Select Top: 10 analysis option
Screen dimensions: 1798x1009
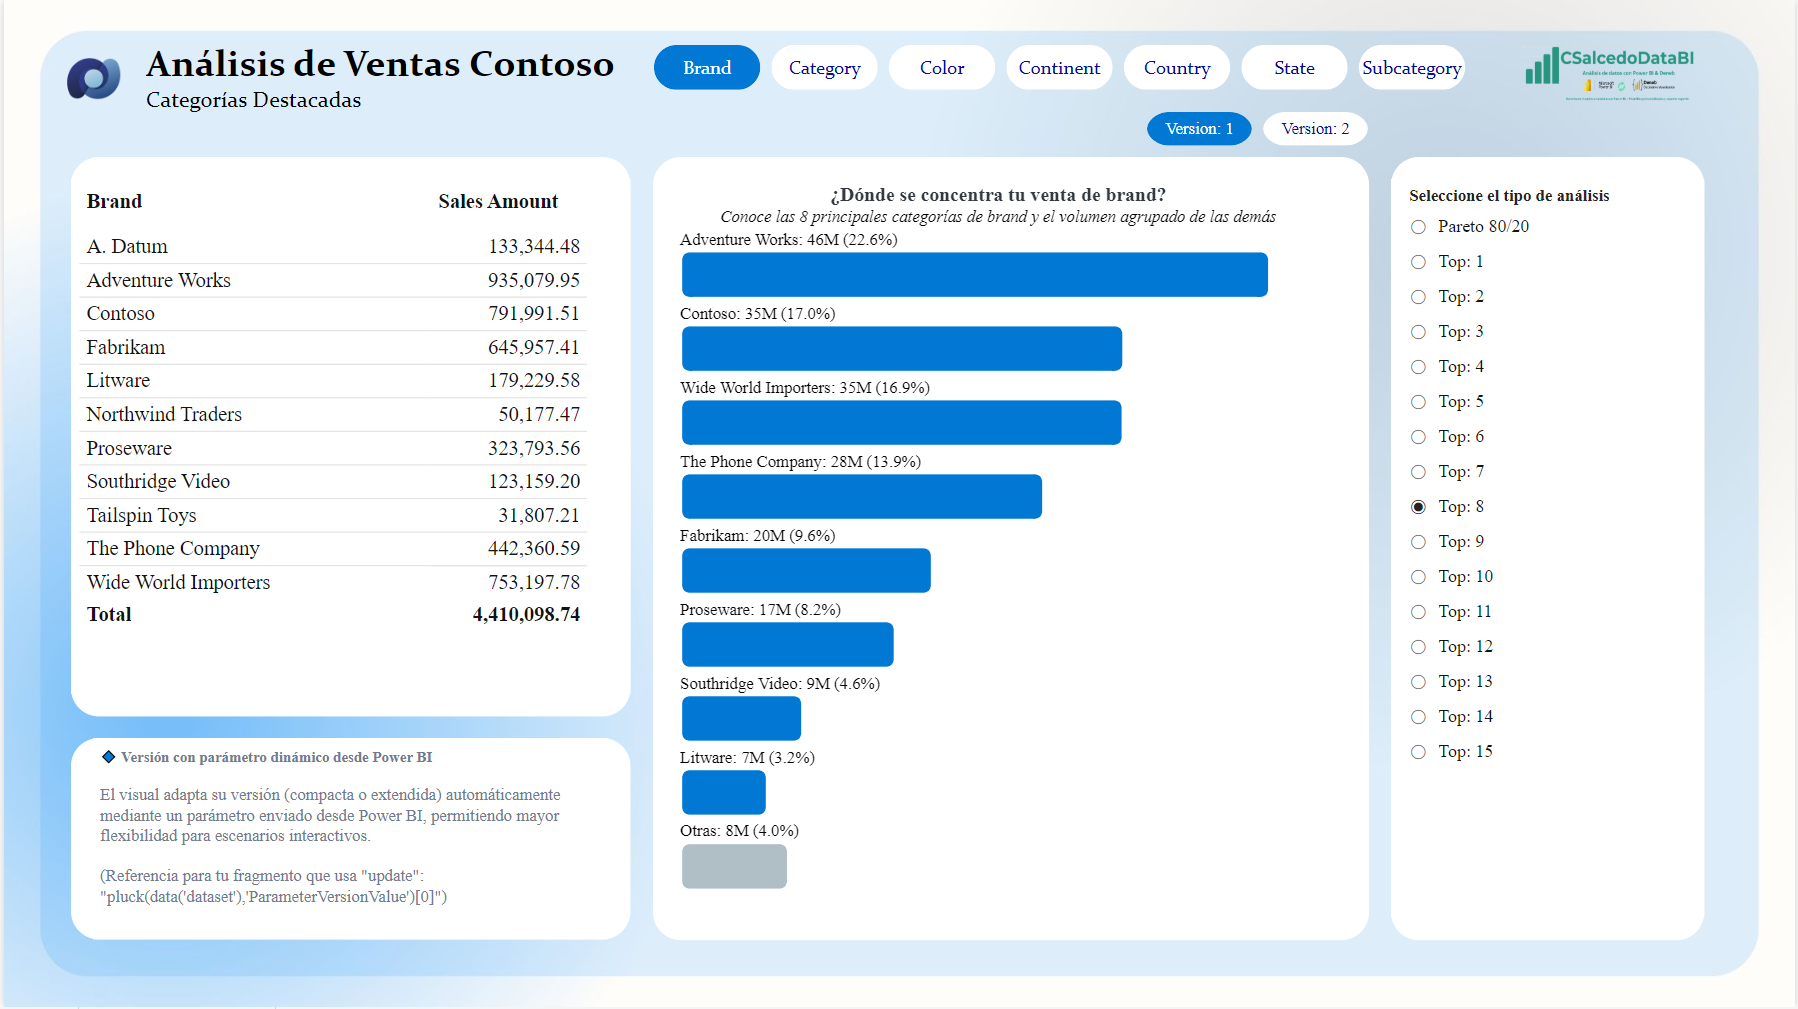click(x=1418, y=577)
